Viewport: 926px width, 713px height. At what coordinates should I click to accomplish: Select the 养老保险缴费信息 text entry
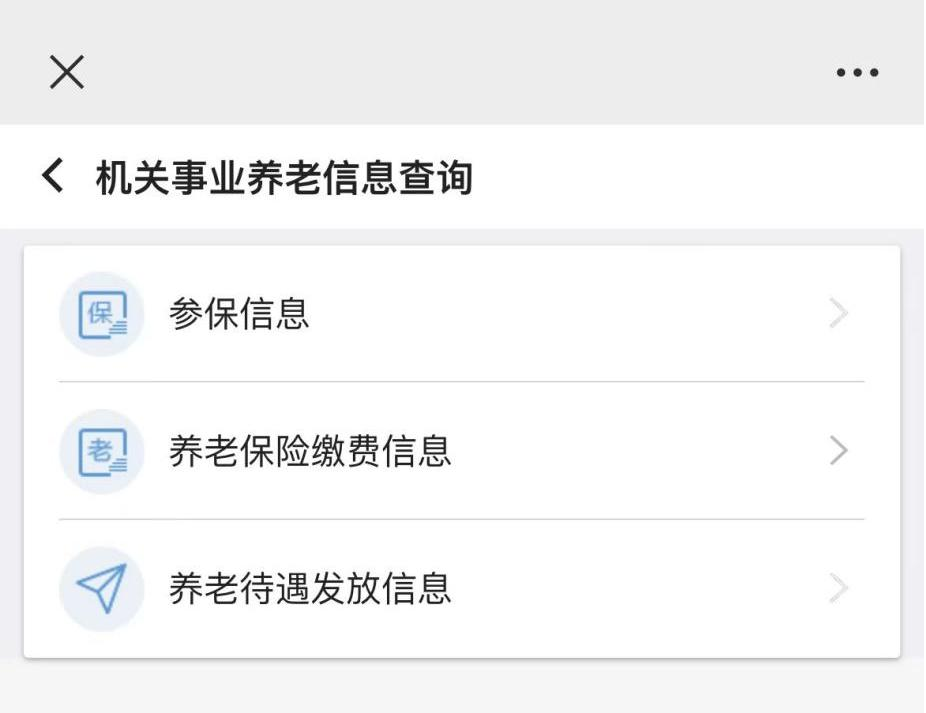tap(310, 451)
